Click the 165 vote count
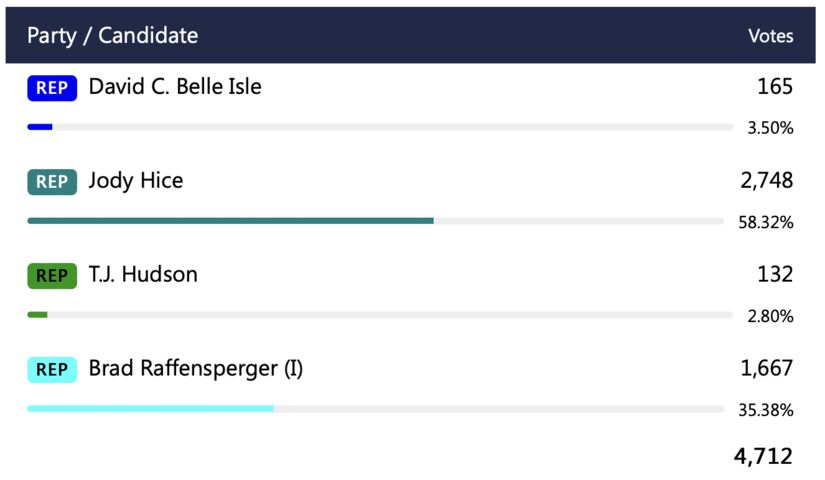 (x=775, y=87)
